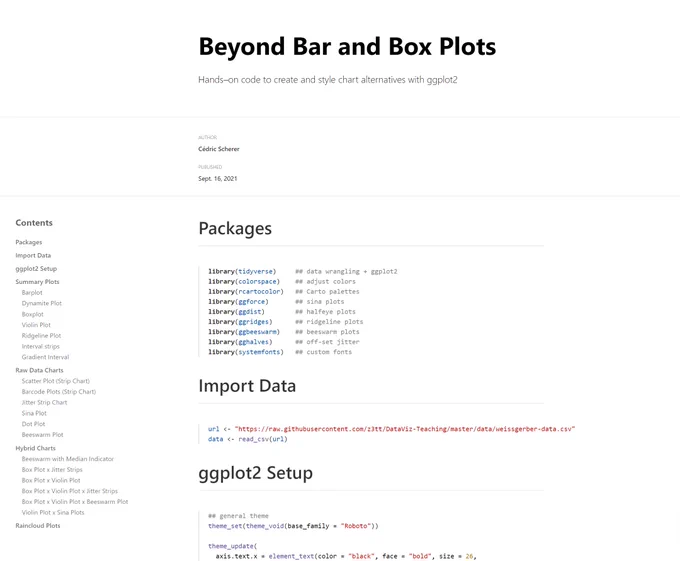Click the ggplot2 Setup heading
Screen dimensions: 680x561
click(255, 473)
